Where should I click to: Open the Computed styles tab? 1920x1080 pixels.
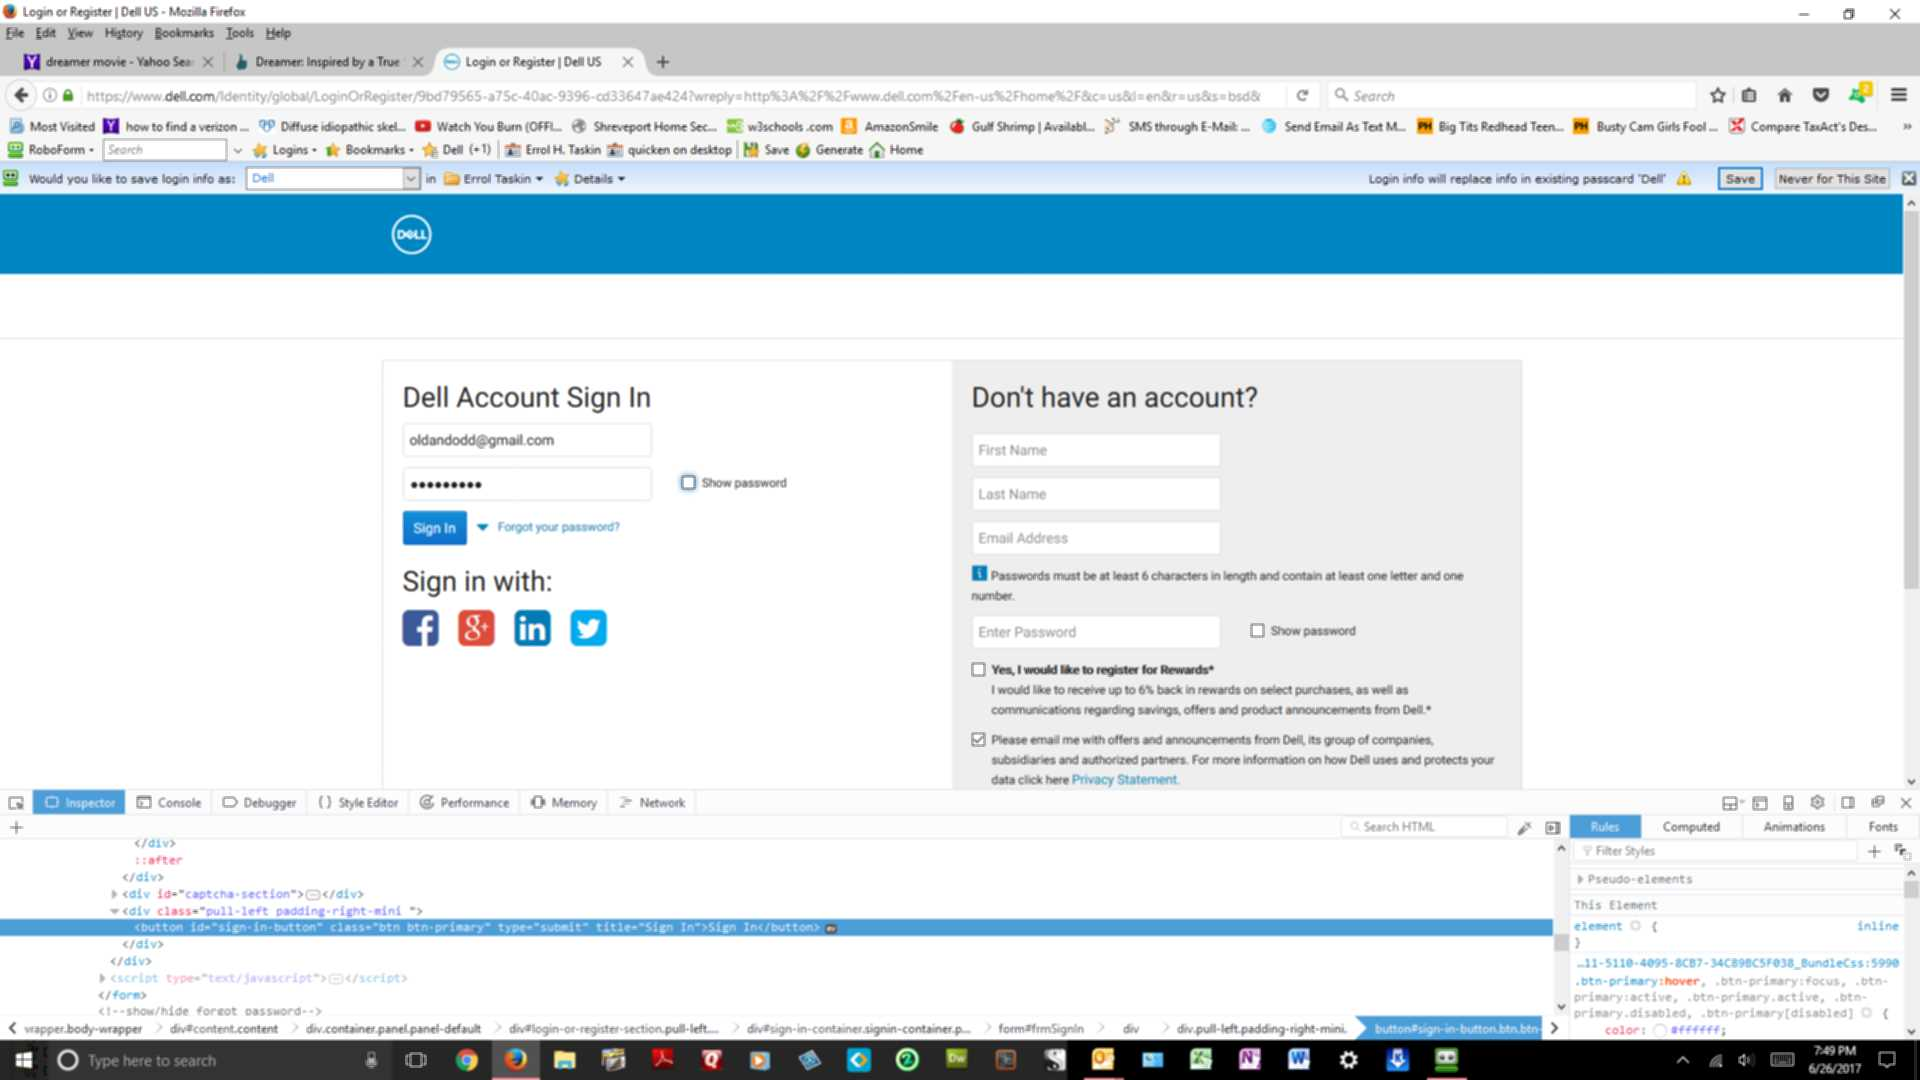coord(1691,827)
